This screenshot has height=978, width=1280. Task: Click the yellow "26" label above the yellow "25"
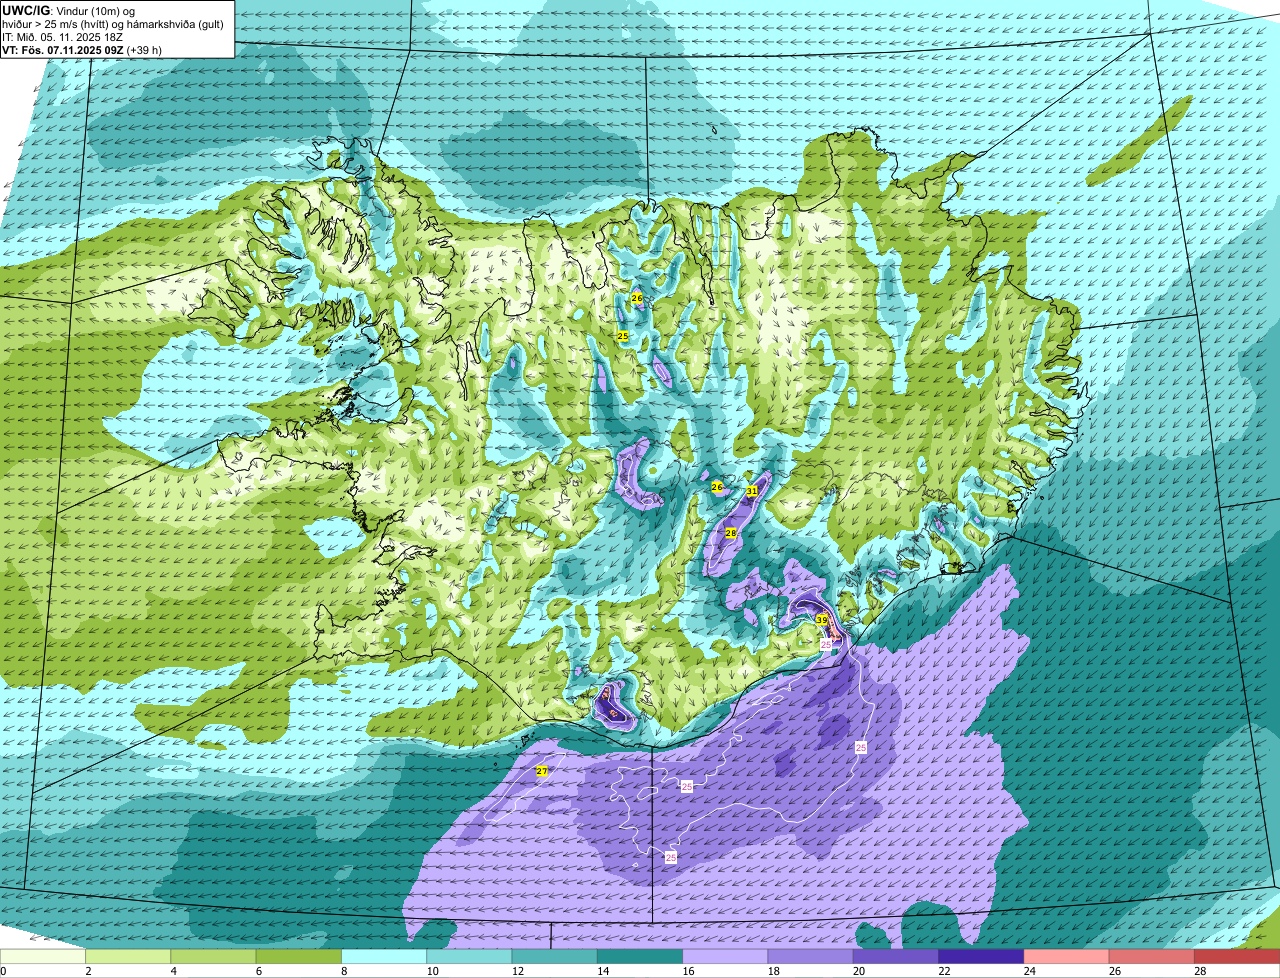[x=637, y=298]
